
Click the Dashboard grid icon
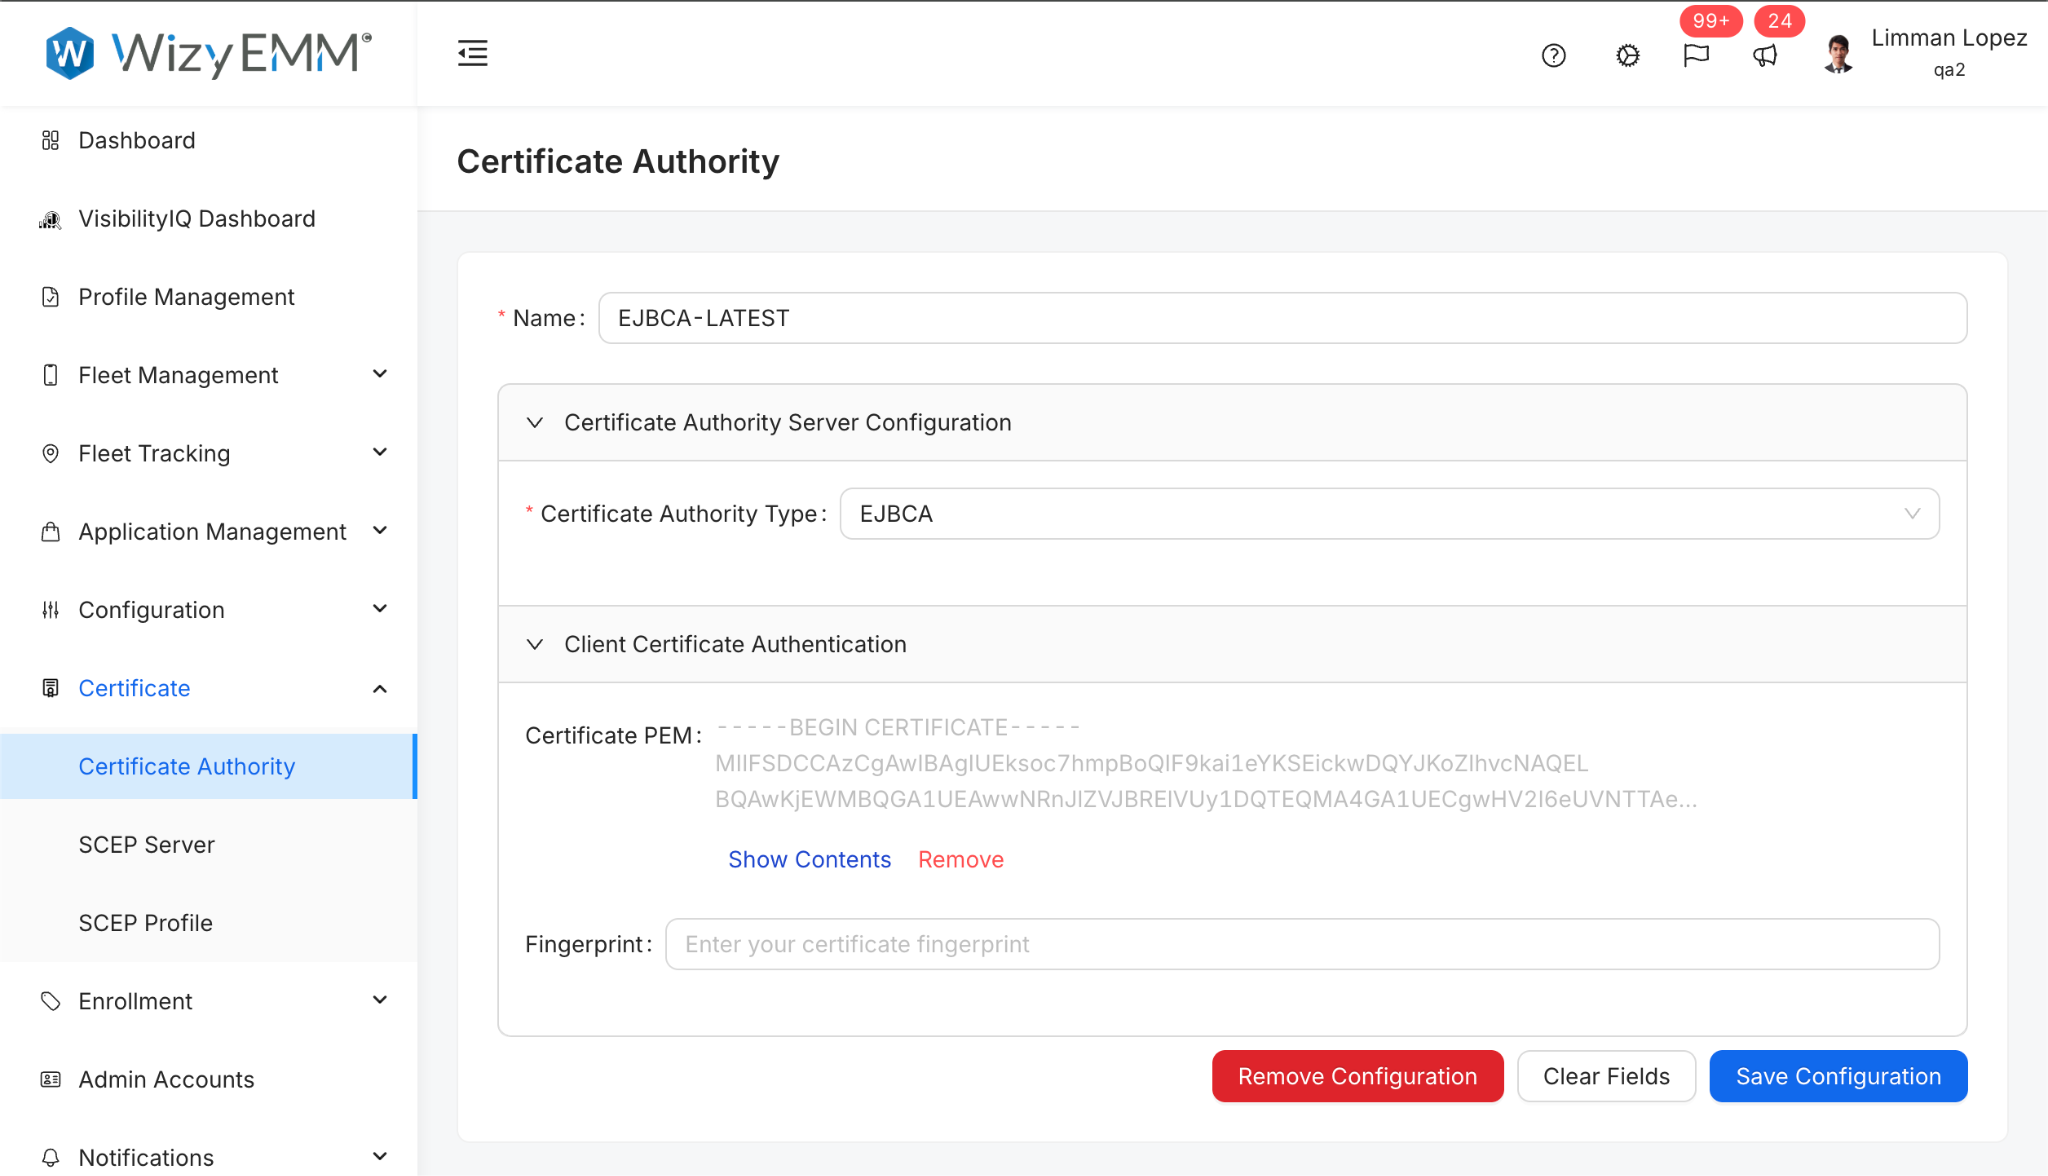[x=50, y=140]
